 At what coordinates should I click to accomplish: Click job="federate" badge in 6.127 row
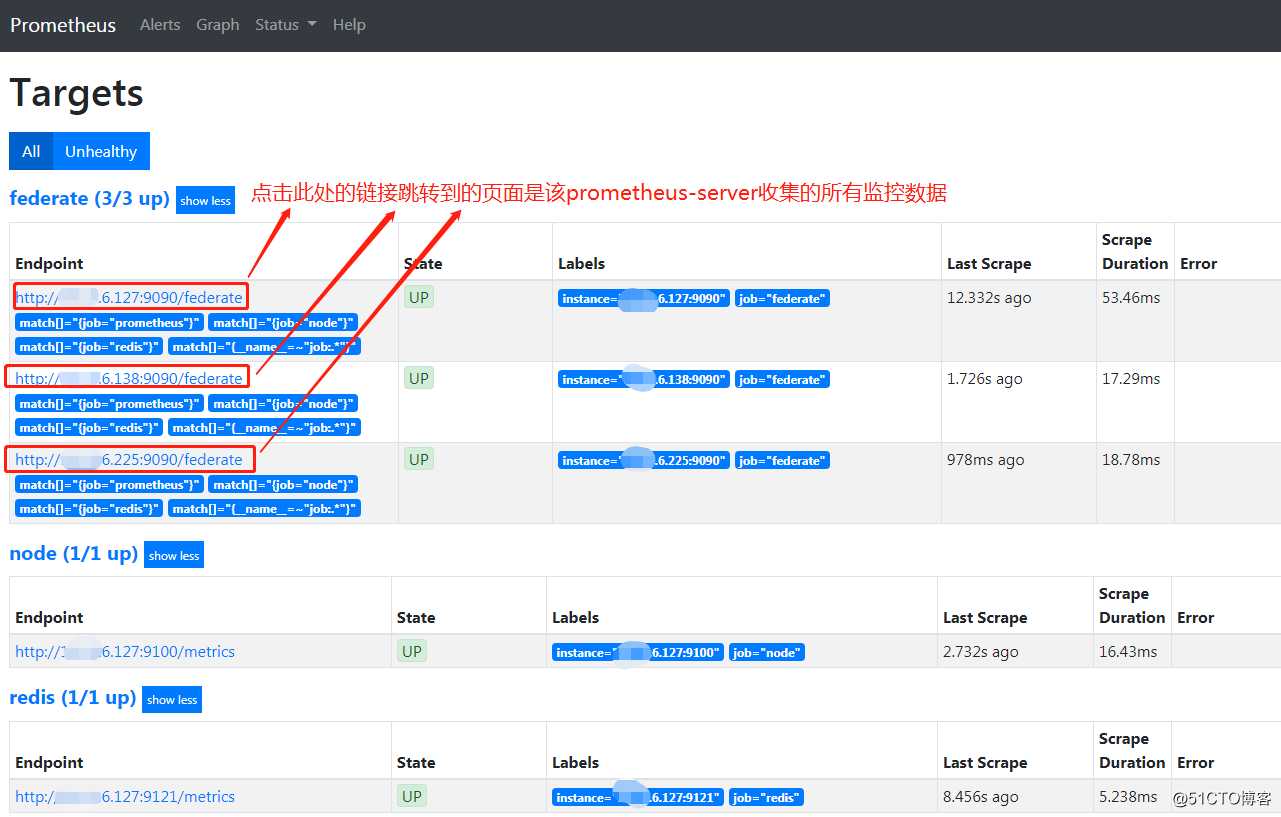pos(782,298)
